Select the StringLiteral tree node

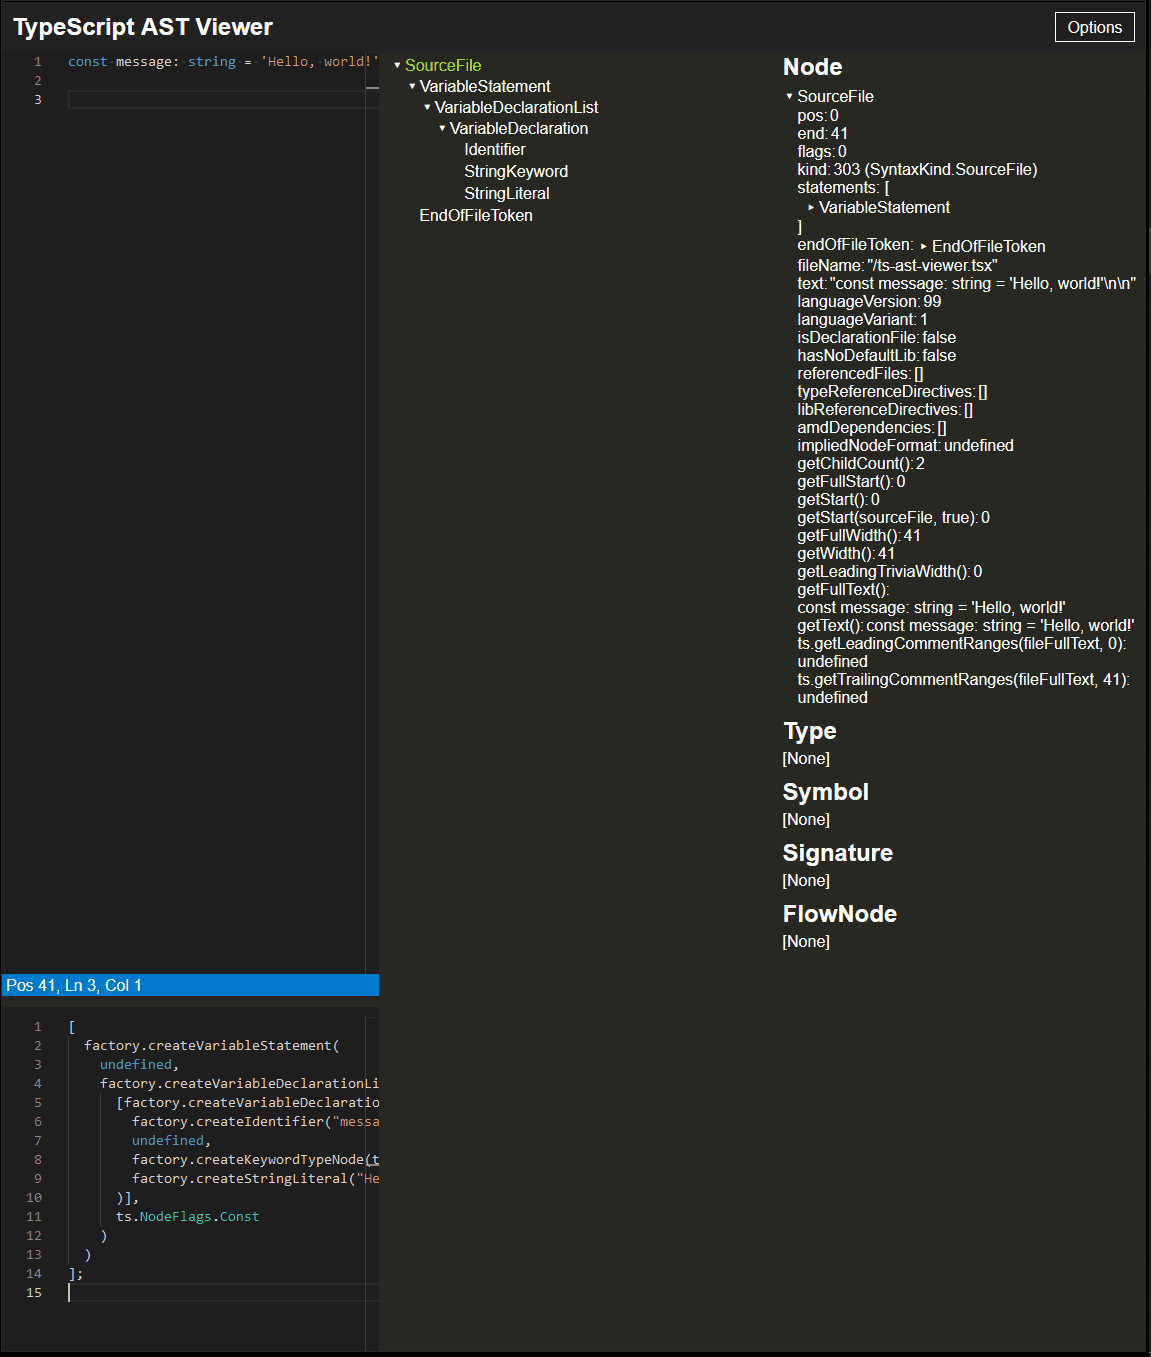coord(506,194)
